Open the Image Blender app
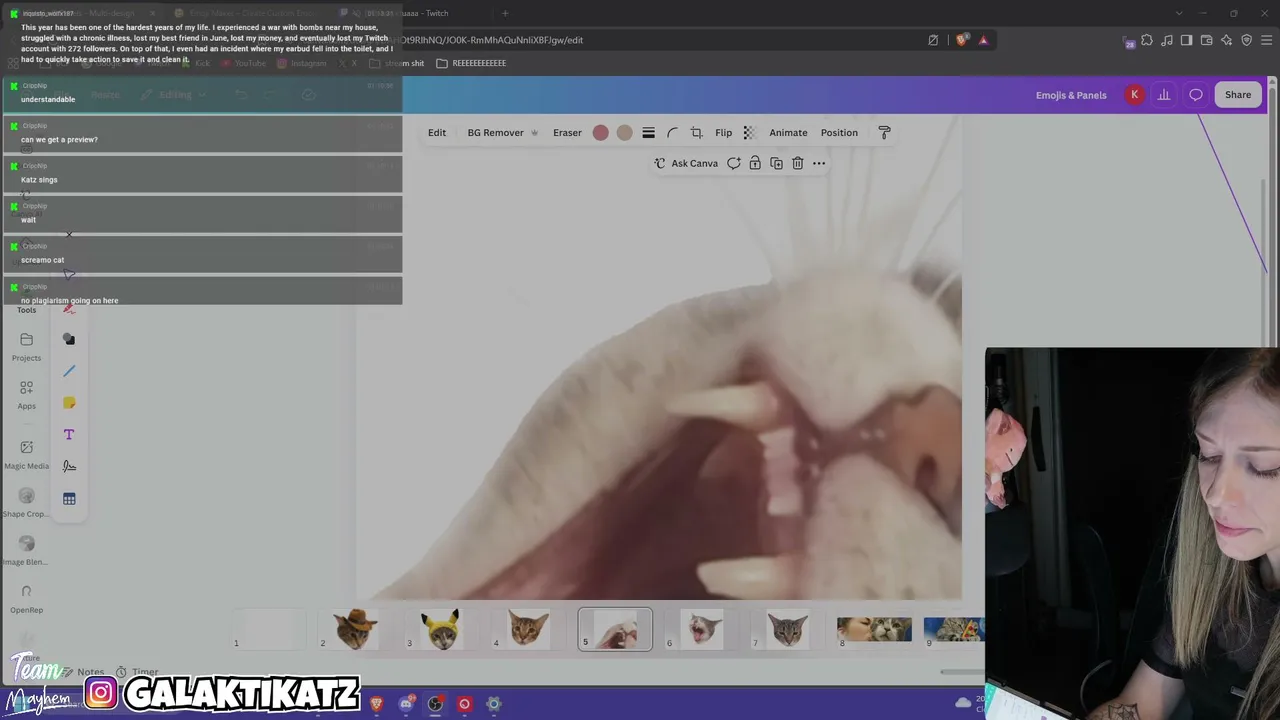Screen dimensions: 1280x720 coord(26,550)
